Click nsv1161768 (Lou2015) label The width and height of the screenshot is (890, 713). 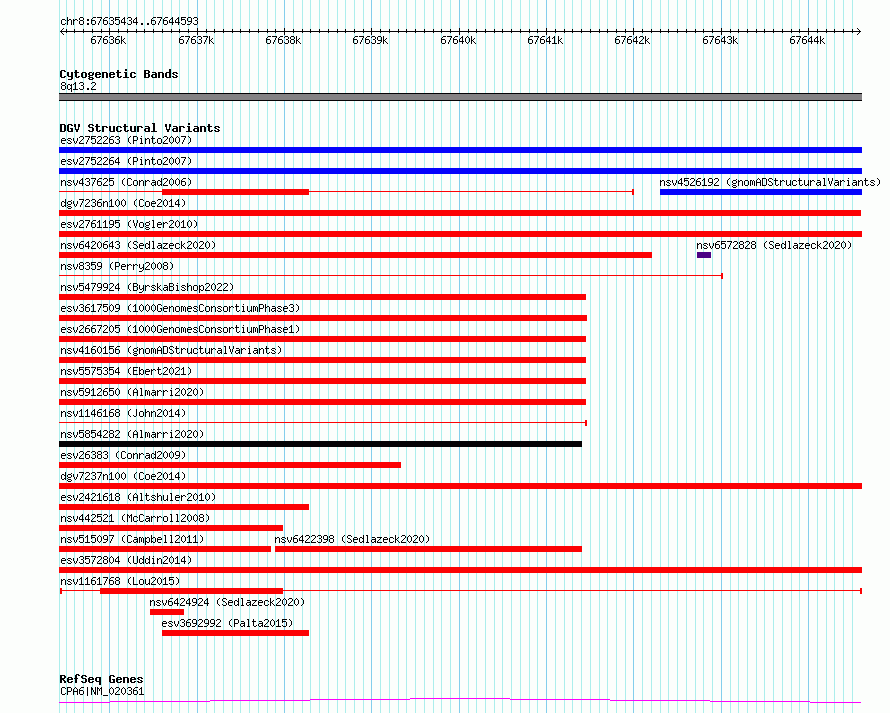click(x=120, y=581)
